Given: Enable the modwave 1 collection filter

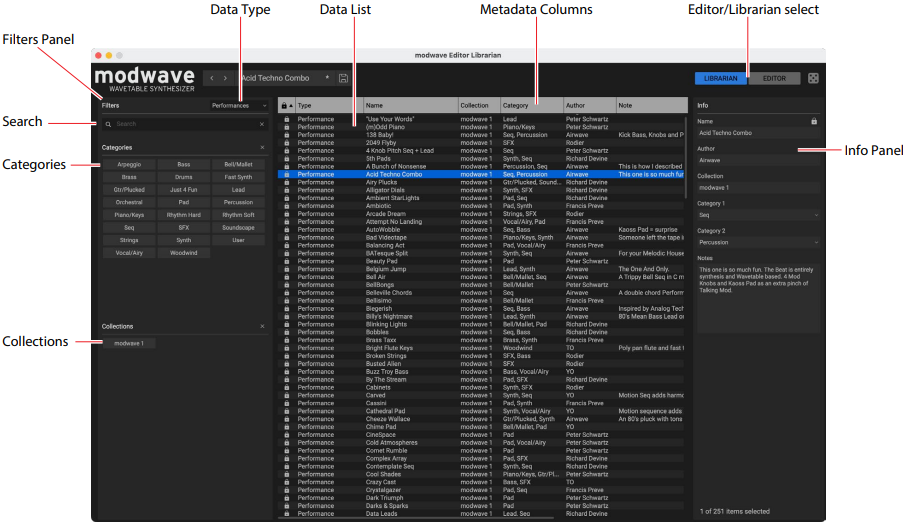Looking at the screenshot, I should coord(128,343).
